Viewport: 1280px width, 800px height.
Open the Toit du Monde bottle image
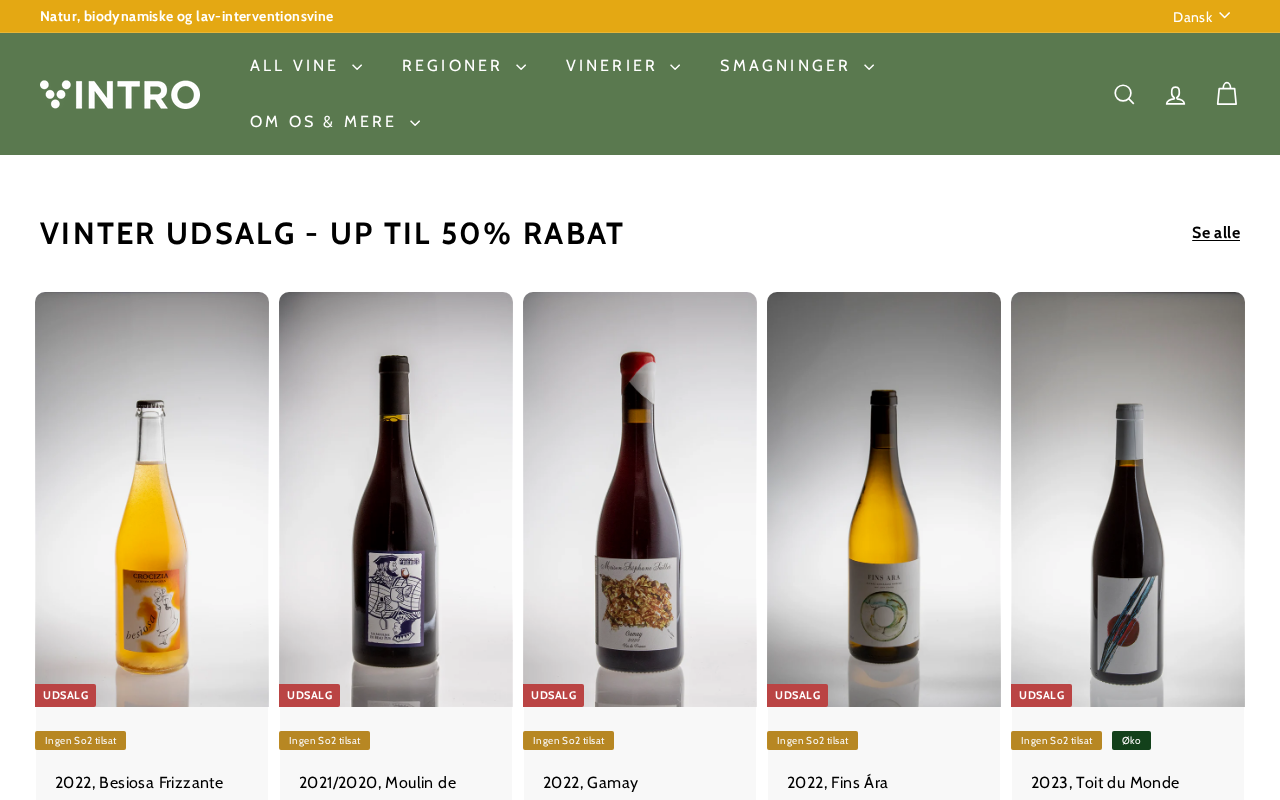pos(1128,499)
